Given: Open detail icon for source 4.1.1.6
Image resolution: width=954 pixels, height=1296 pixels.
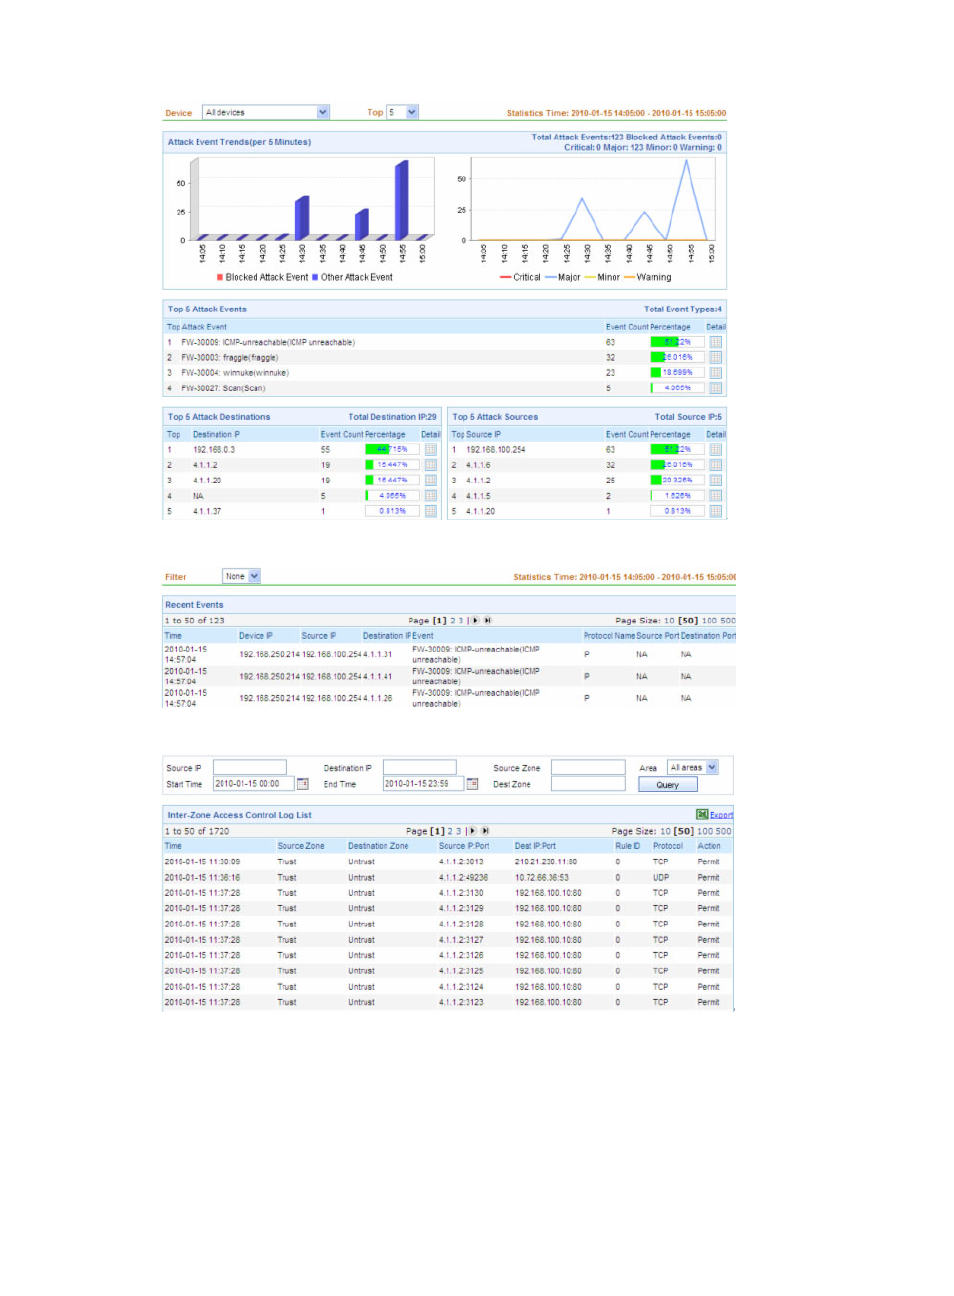Looking at the screenshot, I should point(715,465).
